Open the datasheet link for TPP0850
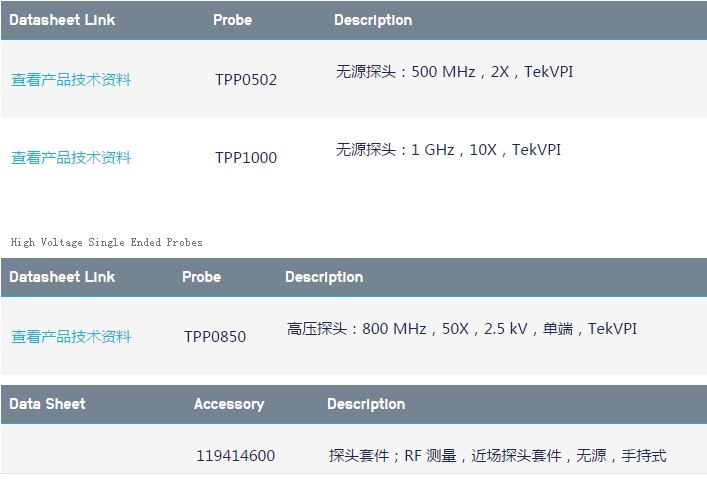Viewport: 707px width, 479px height. point(71,337)
